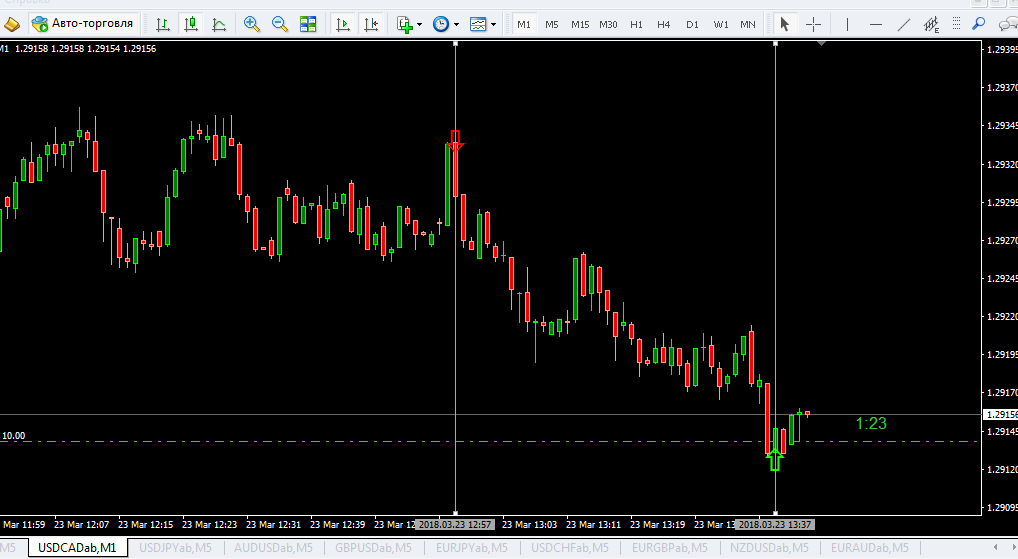The height and width of the screenshot is (559, 1018).
Task: Click the 2018.03.23 12:57 time label
Action: point(455,524)
